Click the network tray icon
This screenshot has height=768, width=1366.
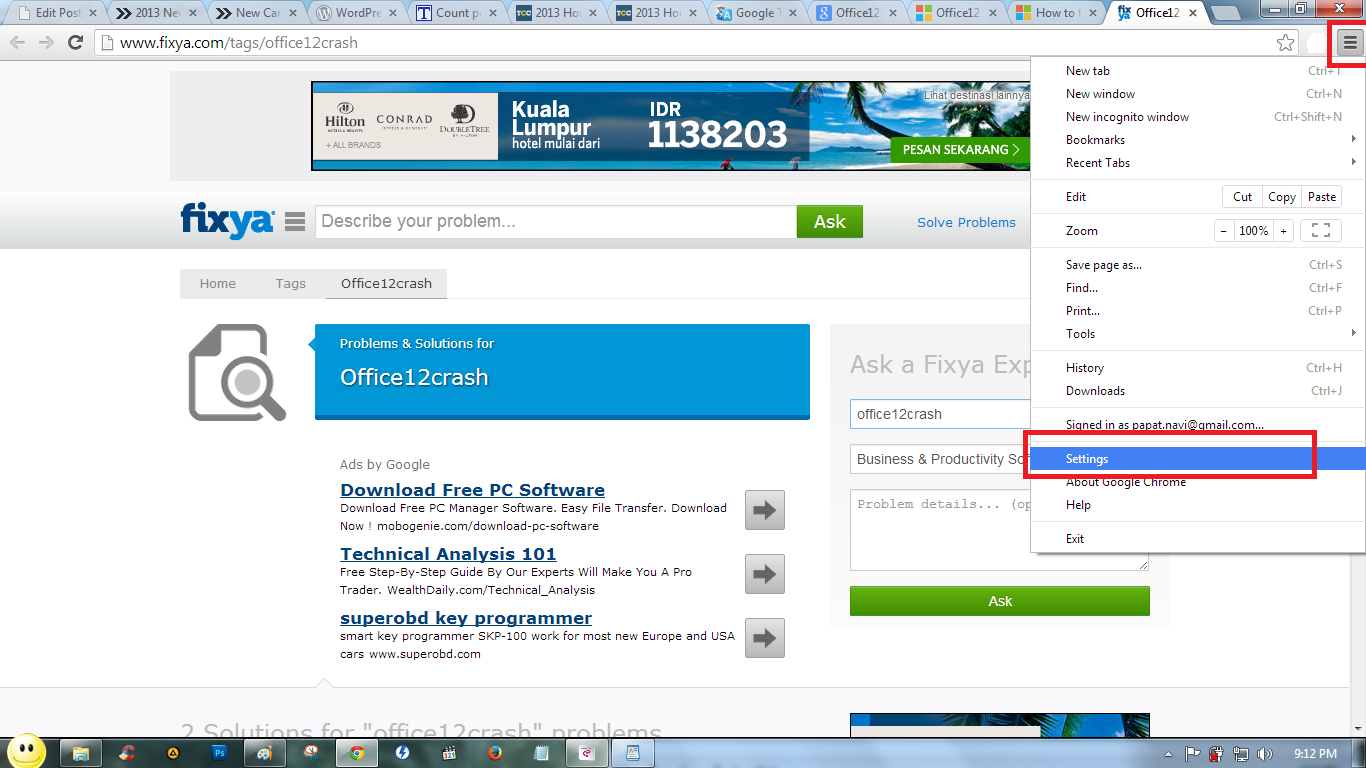tap(1241, 754)
